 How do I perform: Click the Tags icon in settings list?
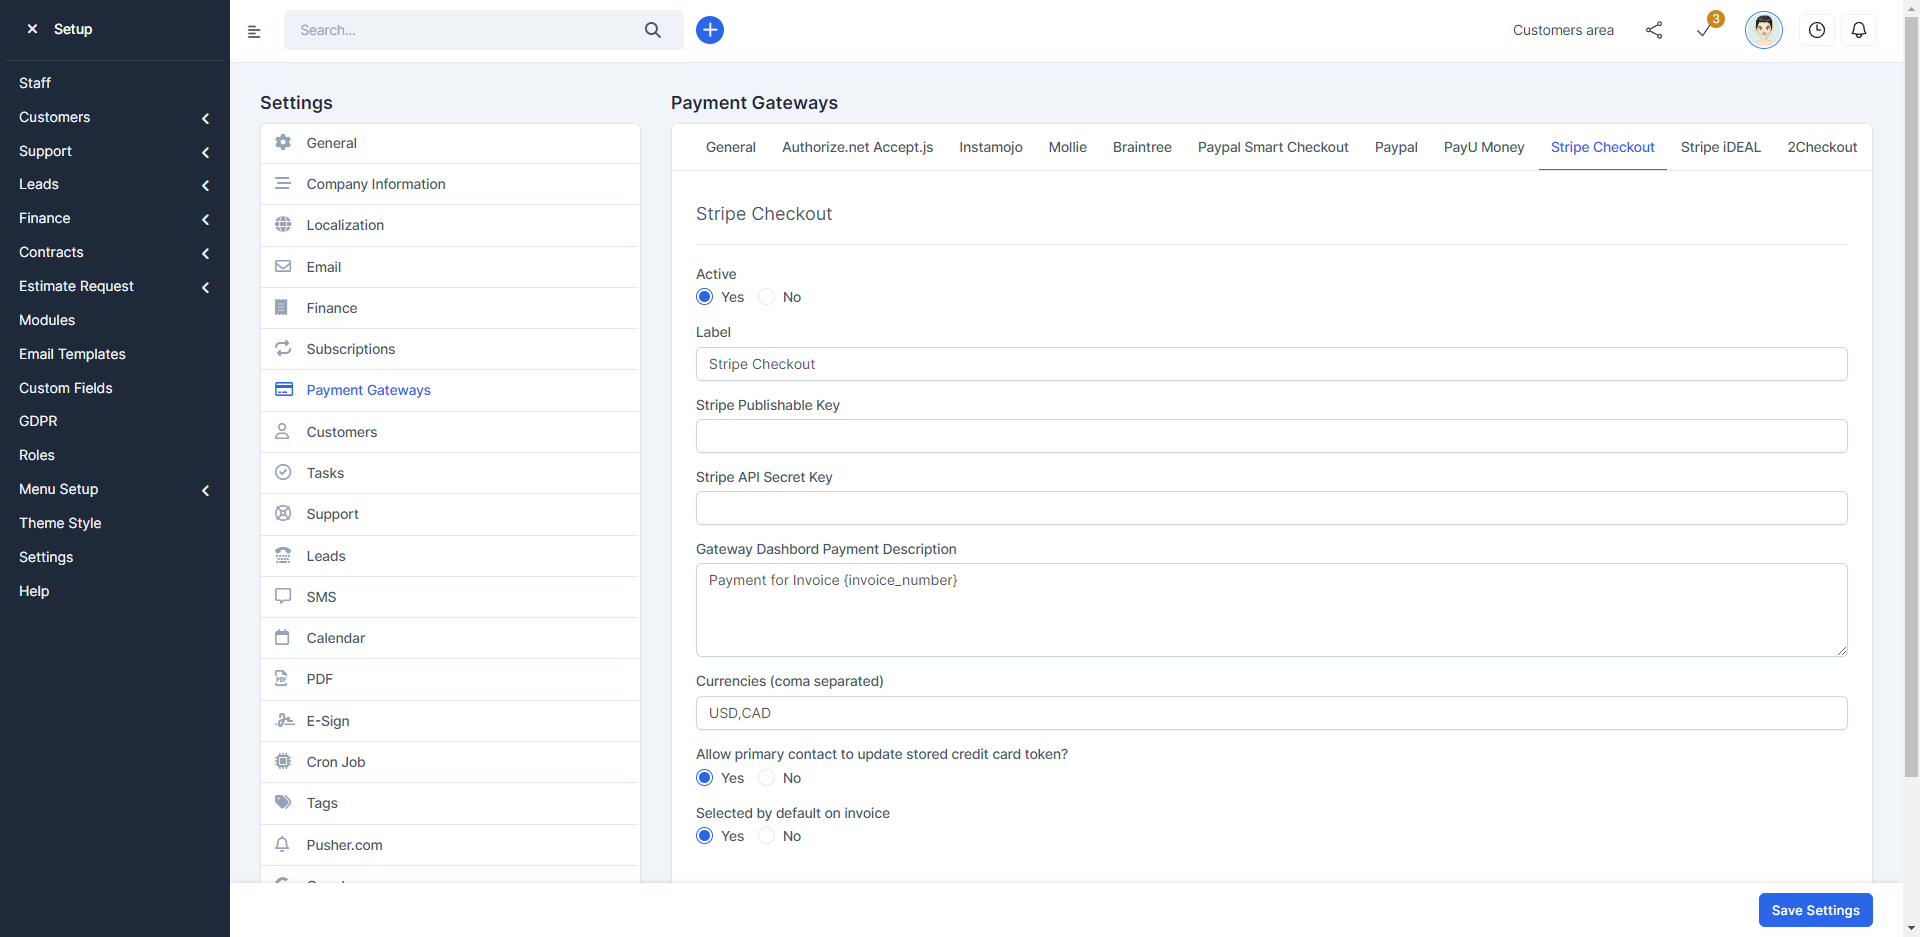coord(283,803)
